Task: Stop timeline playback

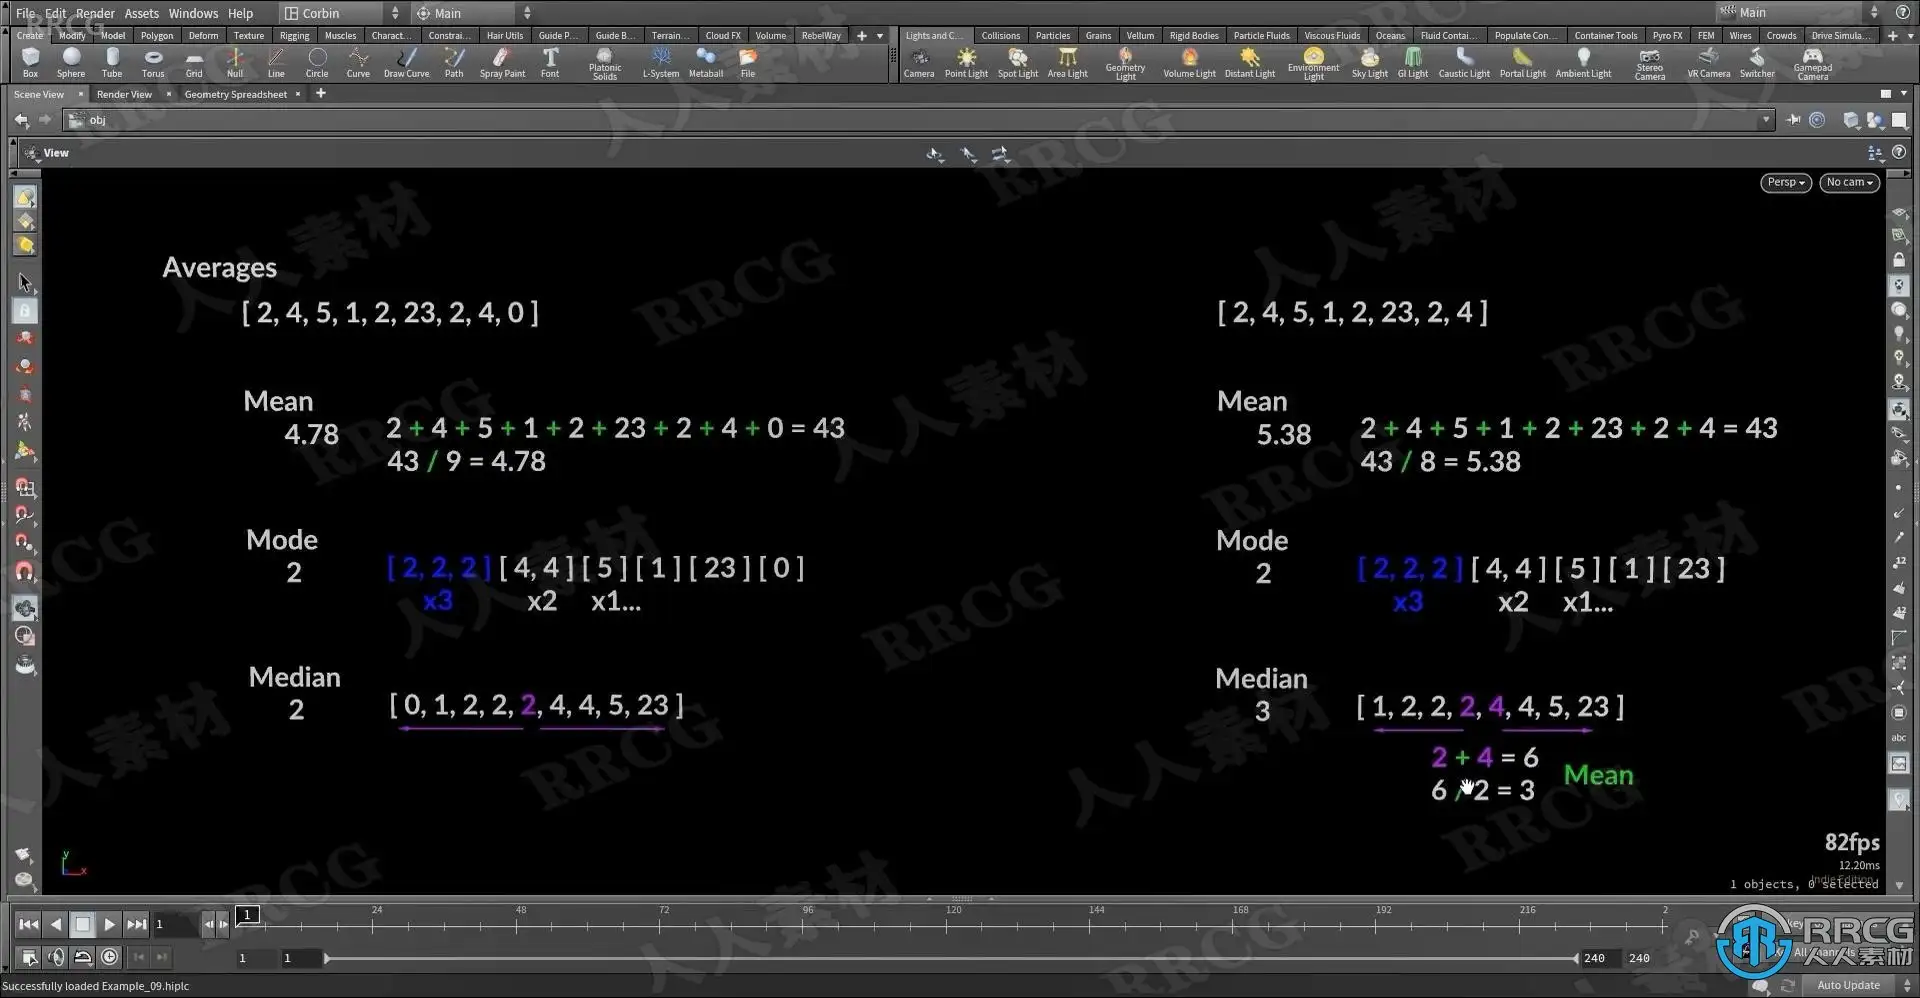Action: 83,924
